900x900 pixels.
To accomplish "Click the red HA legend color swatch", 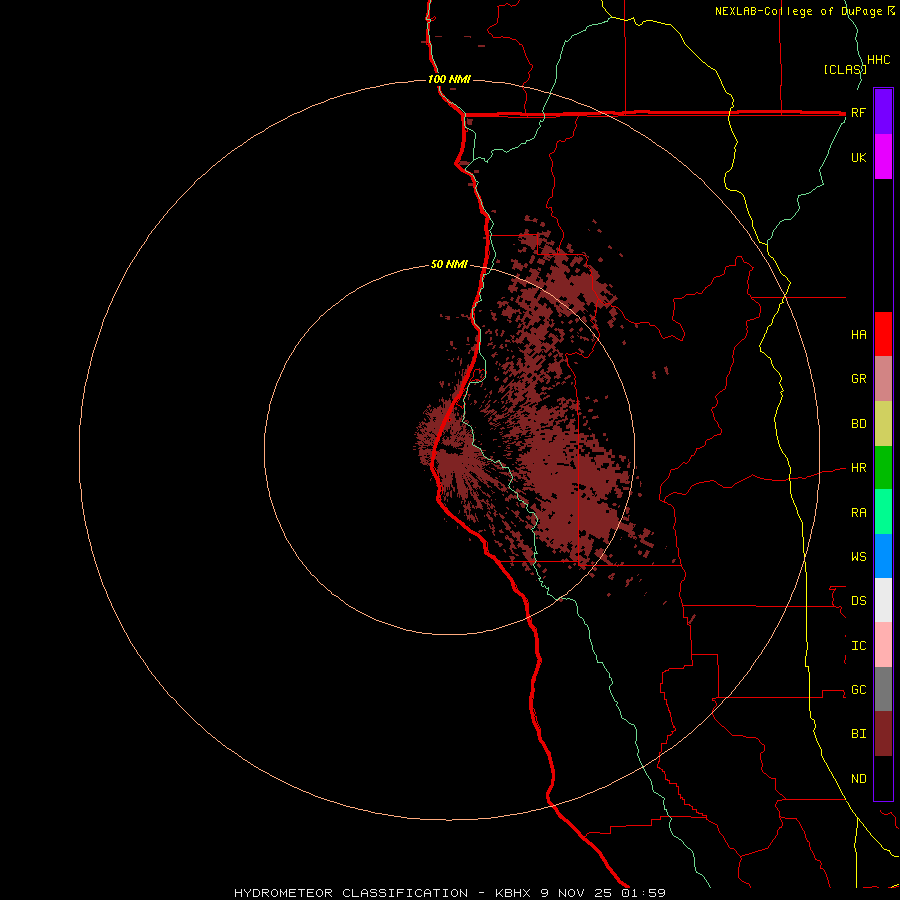I will pos(883,334).
